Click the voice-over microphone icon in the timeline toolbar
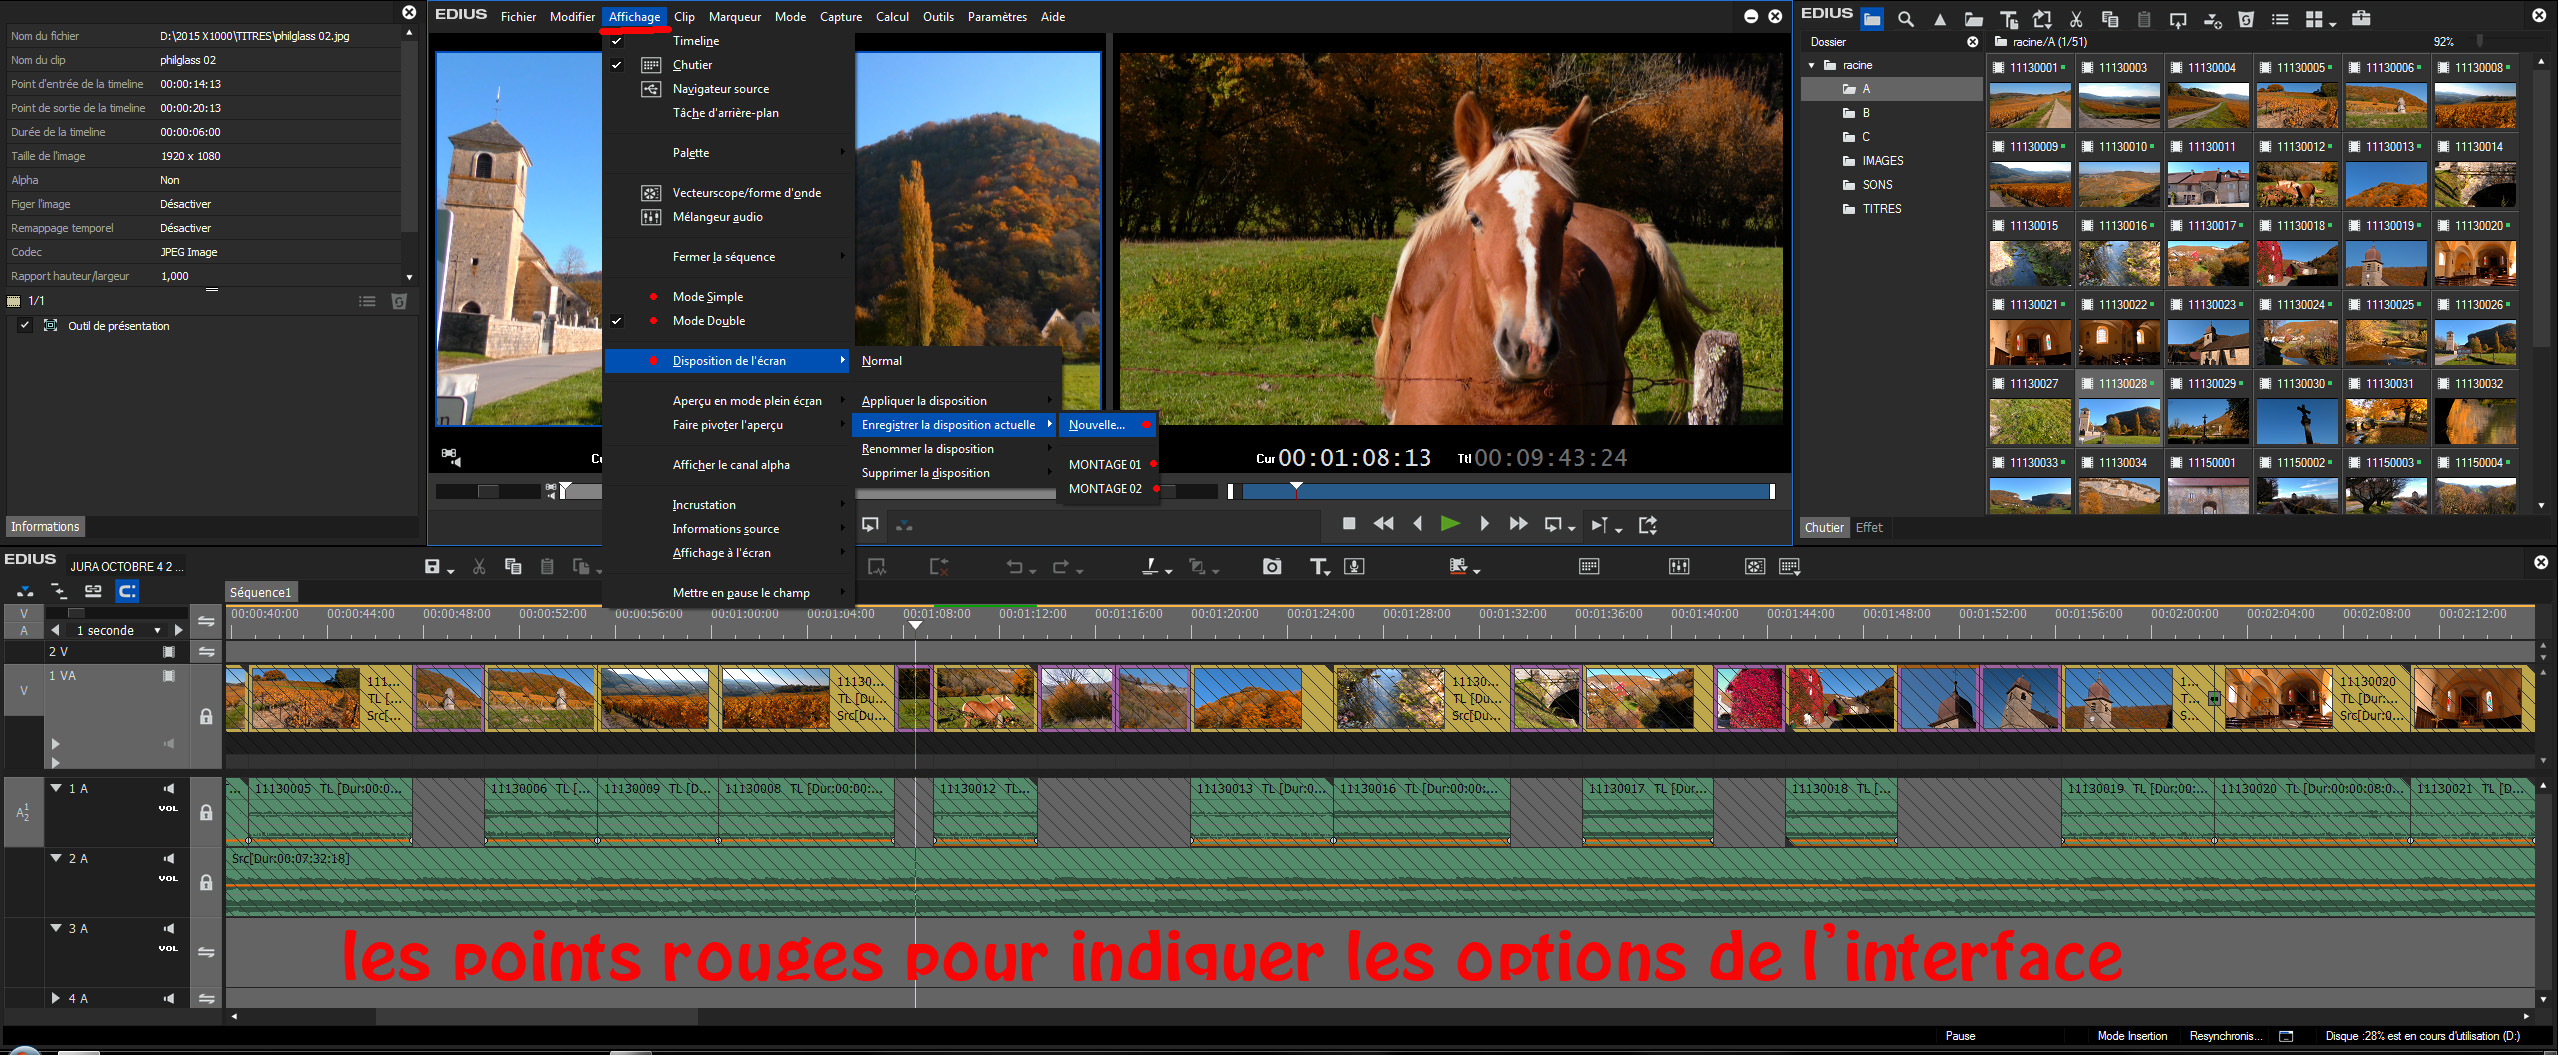The width and height of the screenshot is (2558, 1055). [1354, 567]
